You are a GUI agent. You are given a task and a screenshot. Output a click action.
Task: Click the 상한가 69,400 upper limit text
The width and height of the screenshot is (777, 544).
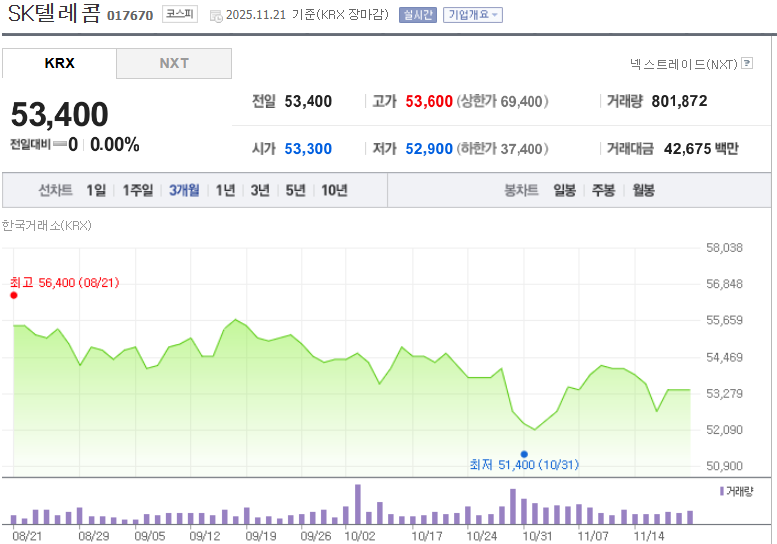click(x=502, y=102)
